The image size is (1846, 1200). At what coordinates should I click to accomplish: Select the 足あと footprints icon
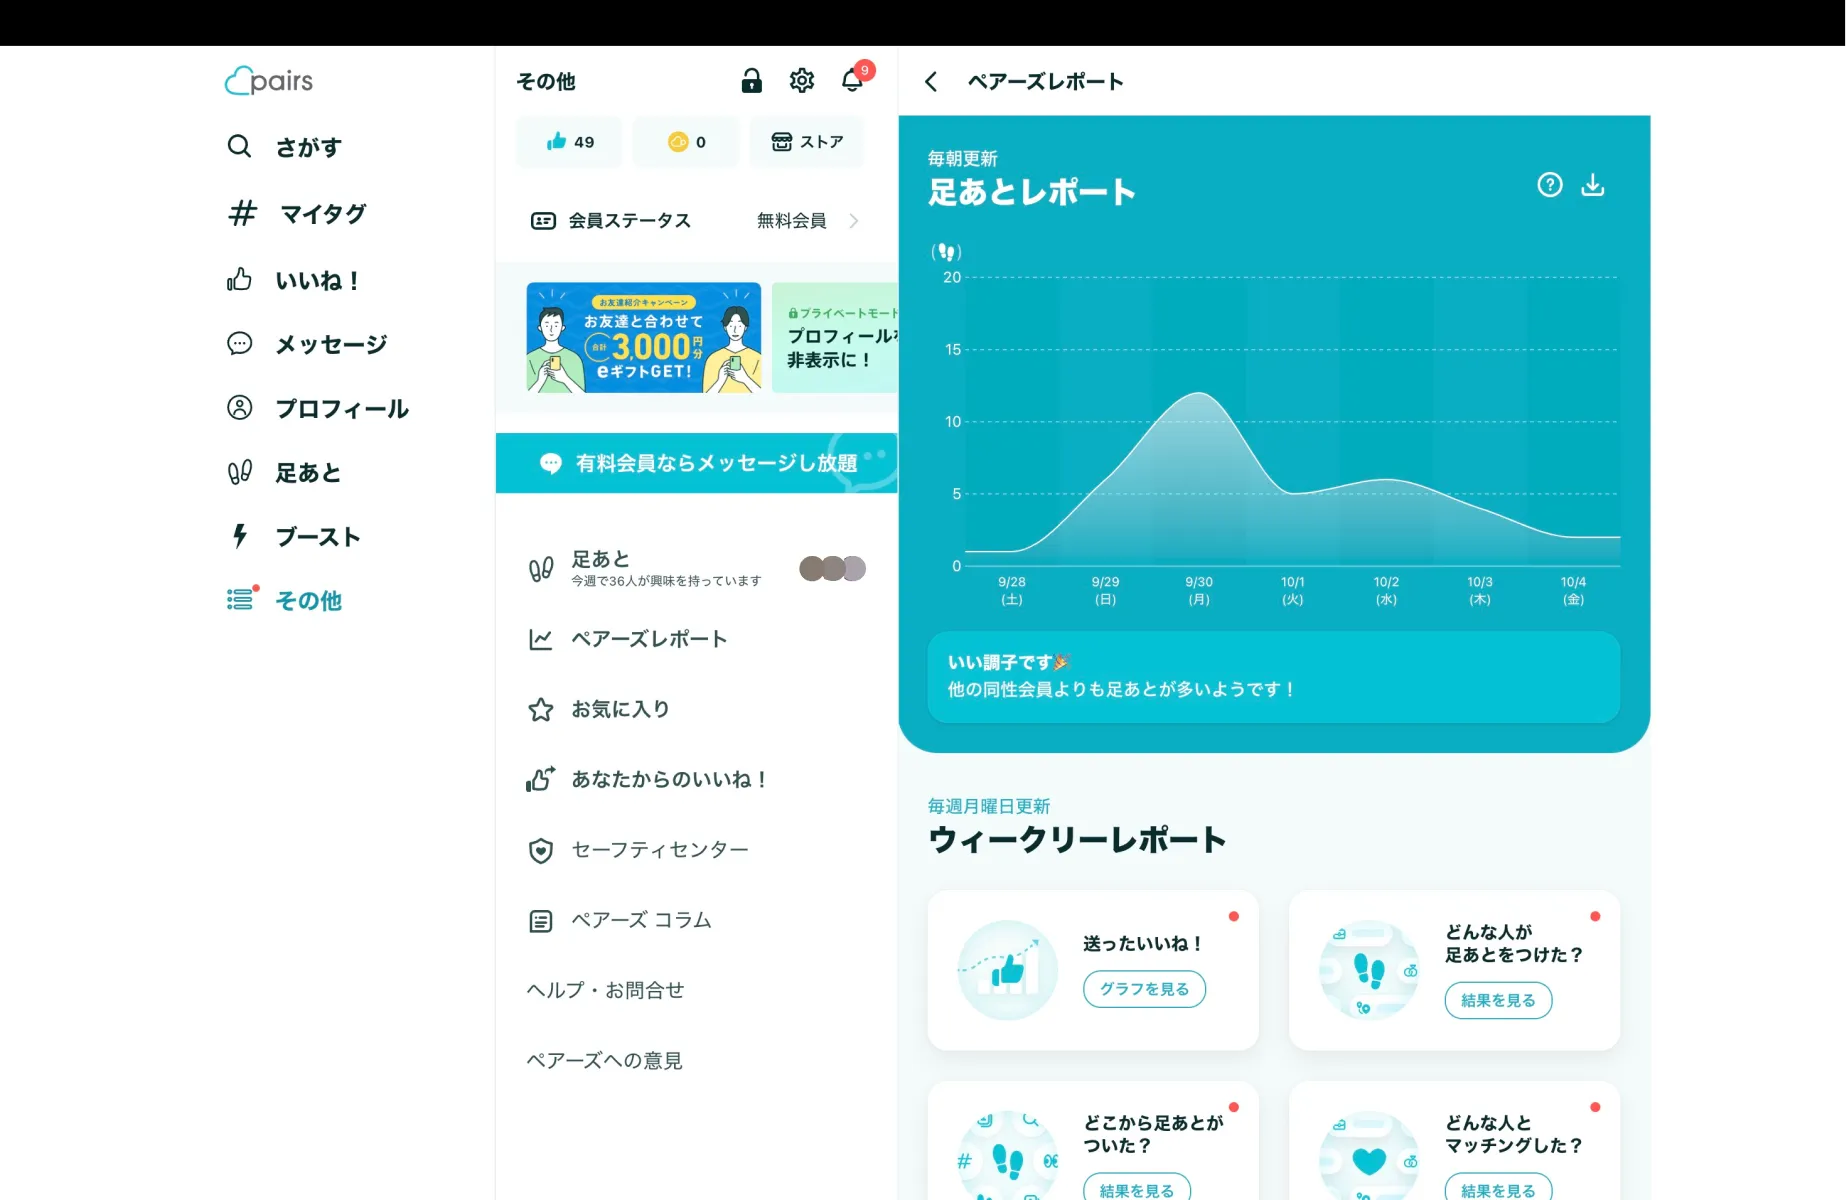tap(240, 472)
